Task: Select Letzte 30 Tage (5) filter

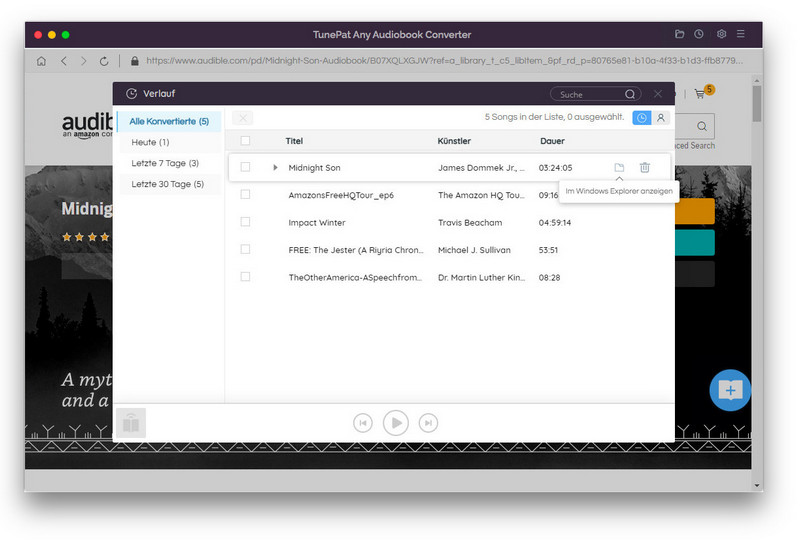Action: coord(169,184)
